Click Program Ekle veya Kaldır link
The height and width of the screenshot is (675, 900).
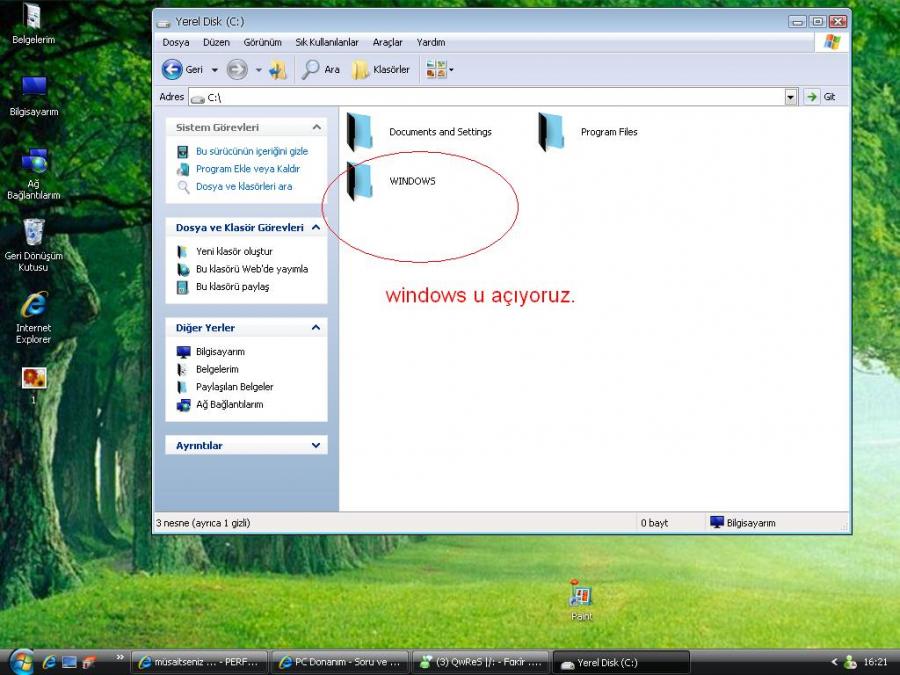pos(247,169)
